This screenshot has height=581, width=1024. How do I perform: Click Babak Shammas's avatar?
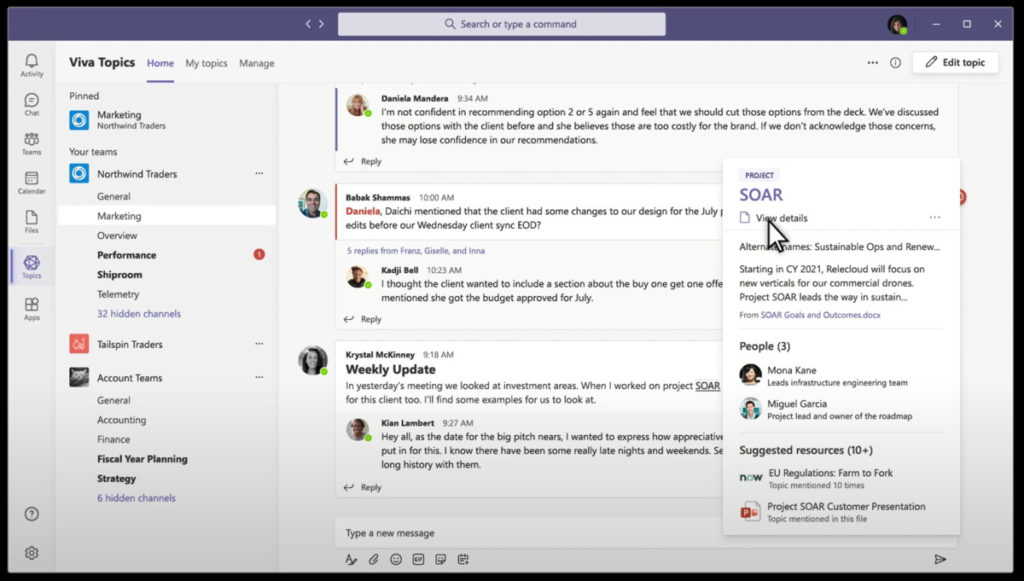coord(313,203)
